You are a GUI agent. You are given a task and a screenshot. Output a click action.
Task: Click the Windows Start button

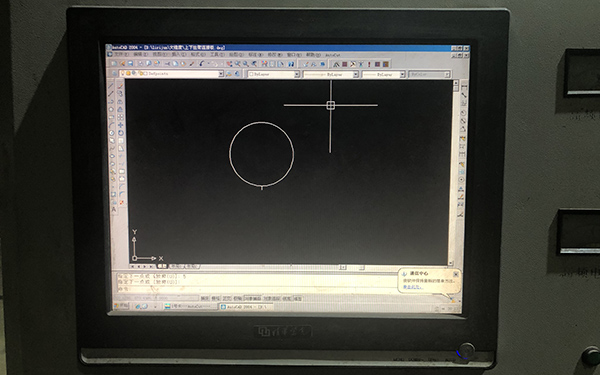[x=121, y=306]
